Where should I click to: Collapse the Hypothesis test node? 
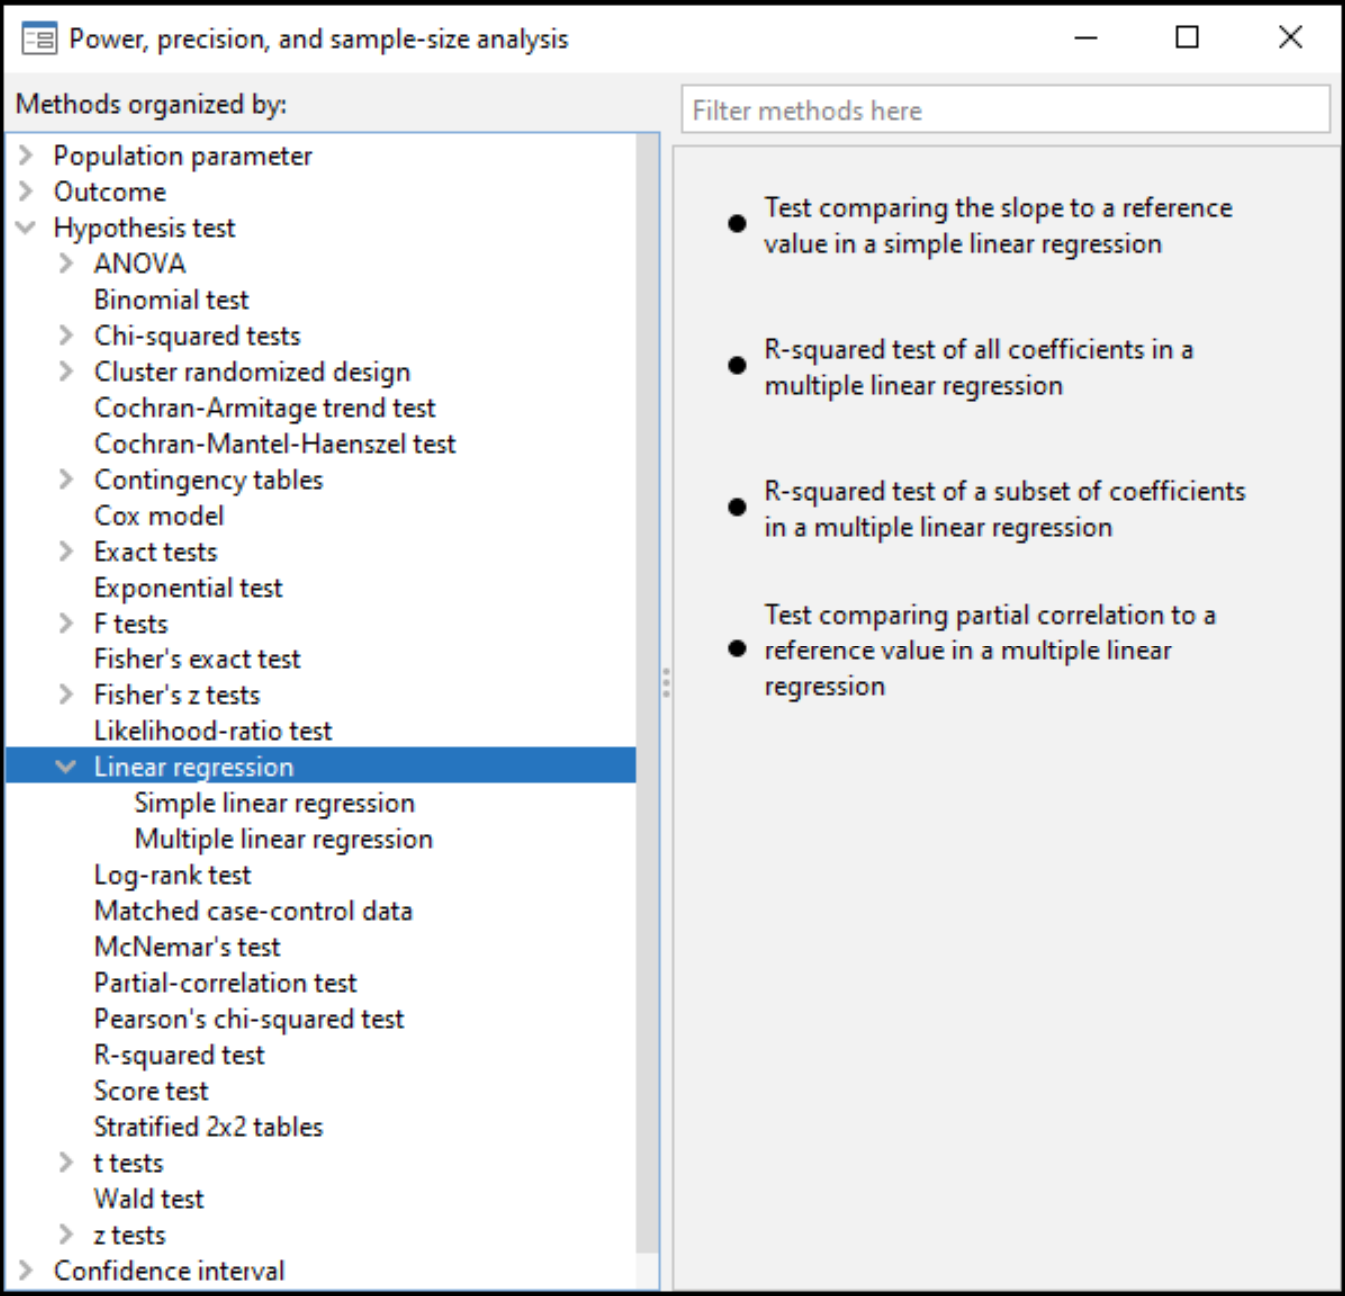pos(26,227)
